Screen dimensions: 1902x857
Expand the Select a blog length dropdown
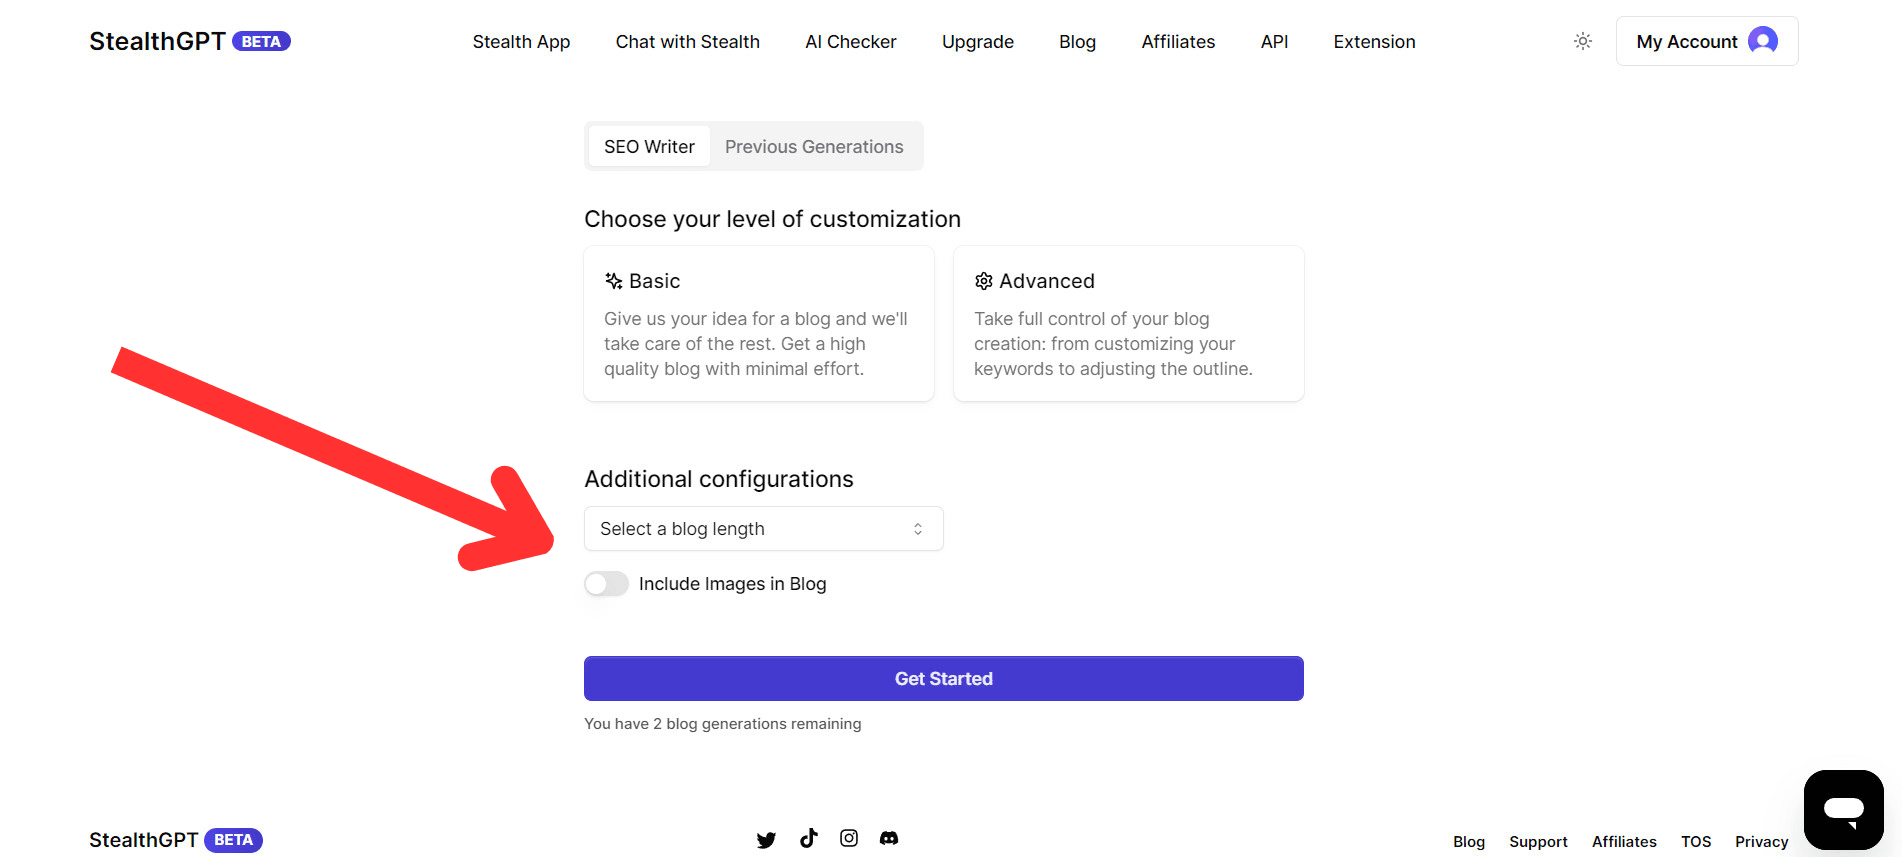[x=763, y=529]
